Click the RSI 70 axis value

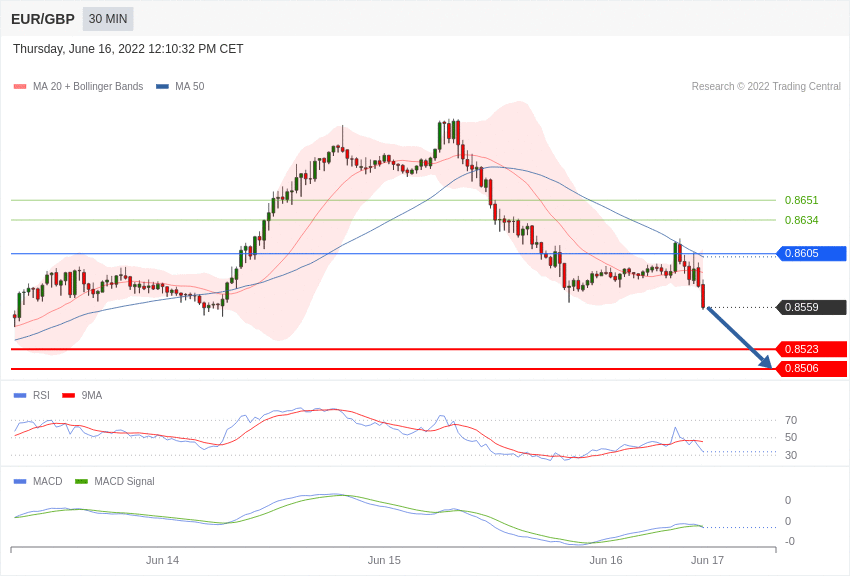(791, 420)
